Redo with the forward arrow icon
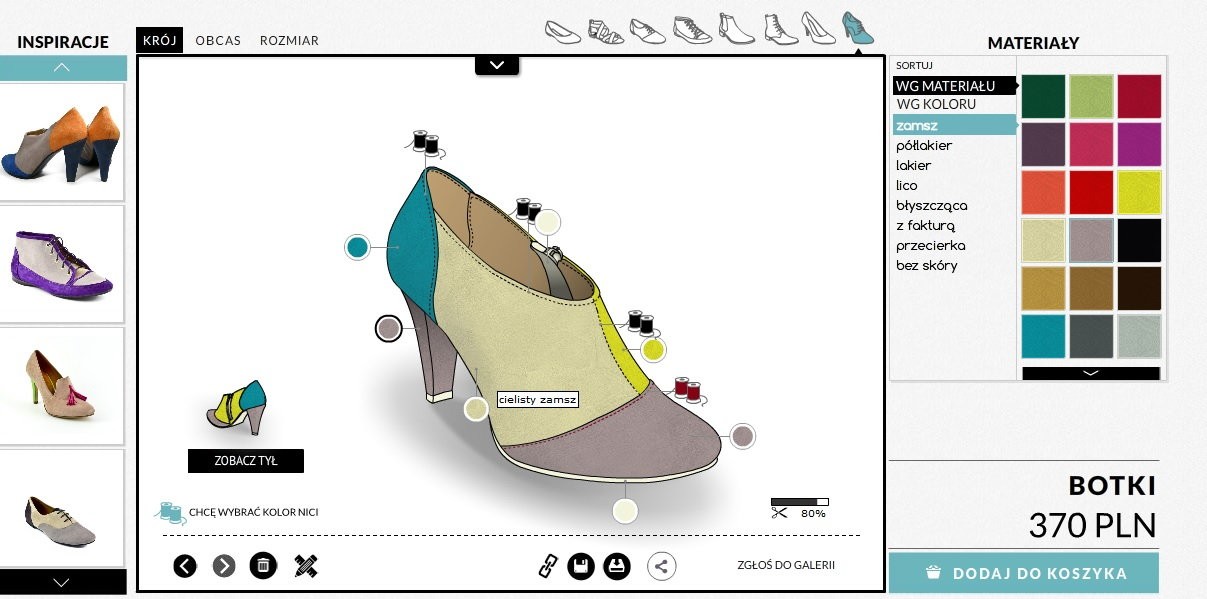The image size is (1207, 599). (x=224, y=566)
